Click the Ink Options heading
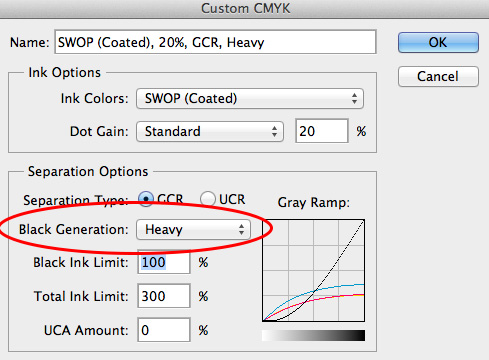 click(x=64, y=72)
